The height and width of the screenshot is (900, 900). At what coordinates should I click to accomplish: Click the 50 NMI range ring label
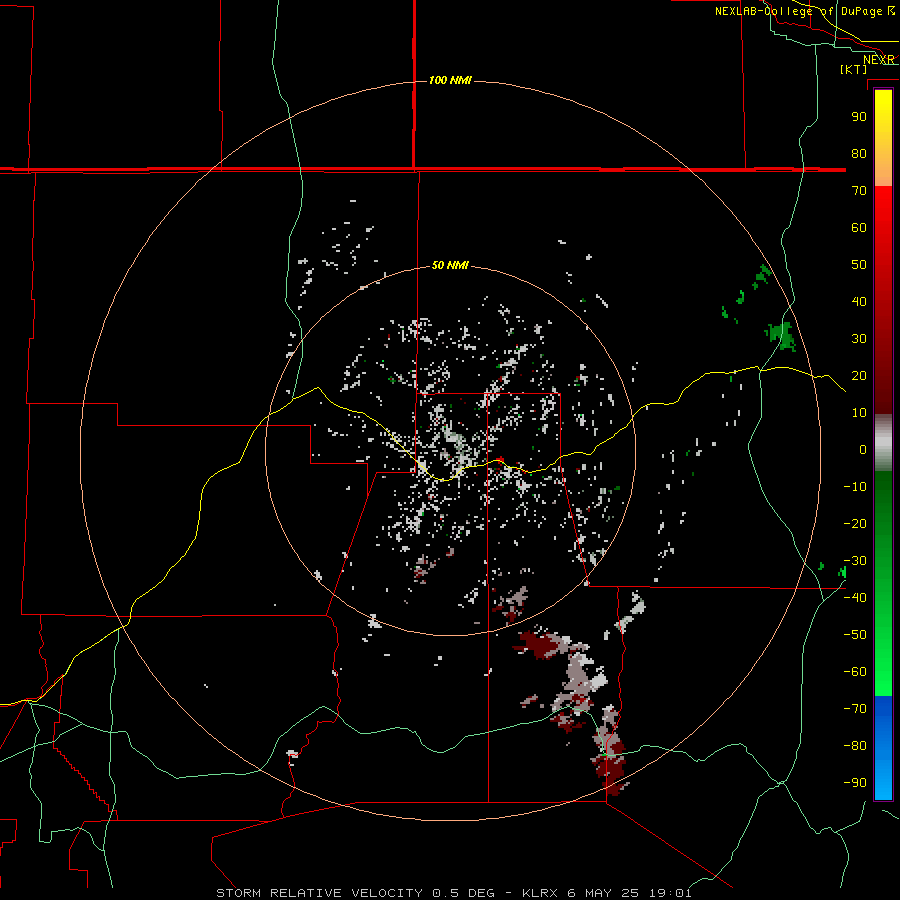450,265
